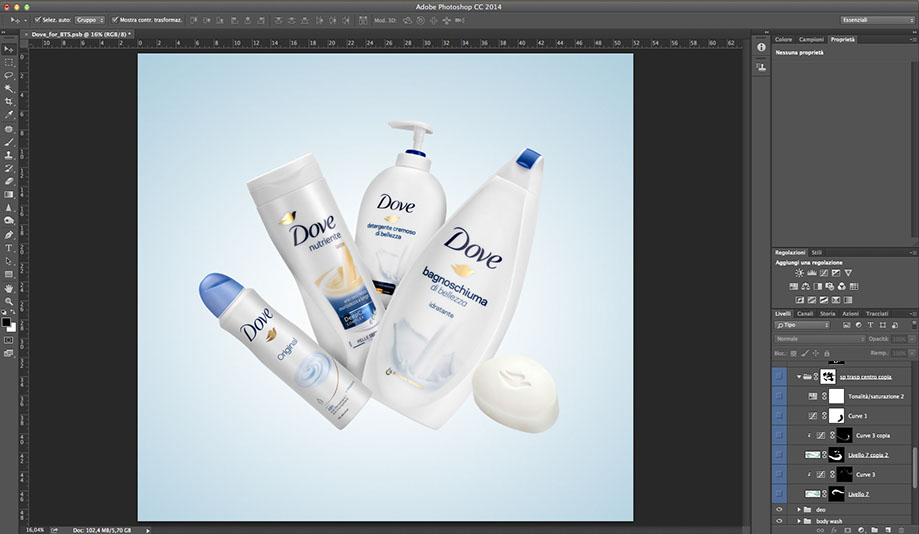Lock layer position

click(815, 353)
